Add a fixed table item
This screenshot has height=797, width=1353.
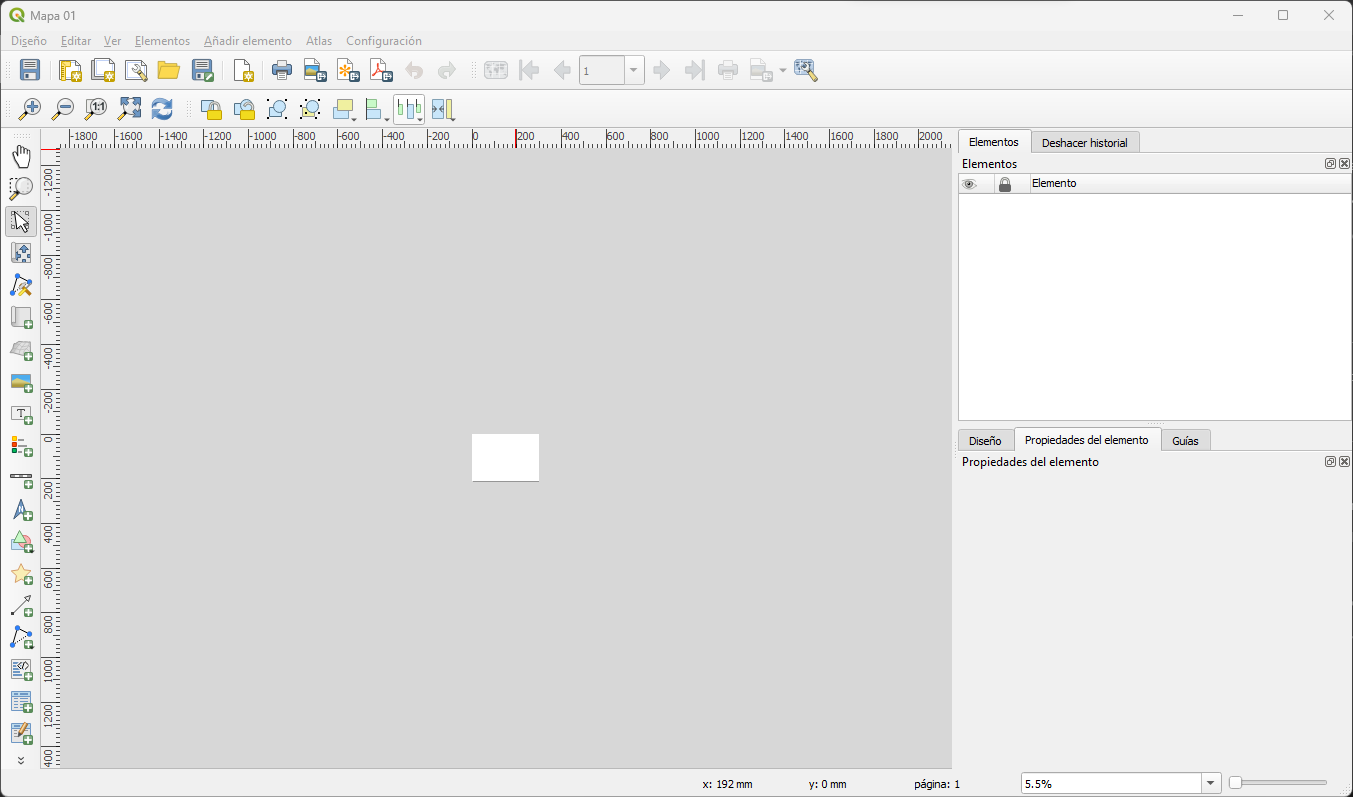pos(21,734)
